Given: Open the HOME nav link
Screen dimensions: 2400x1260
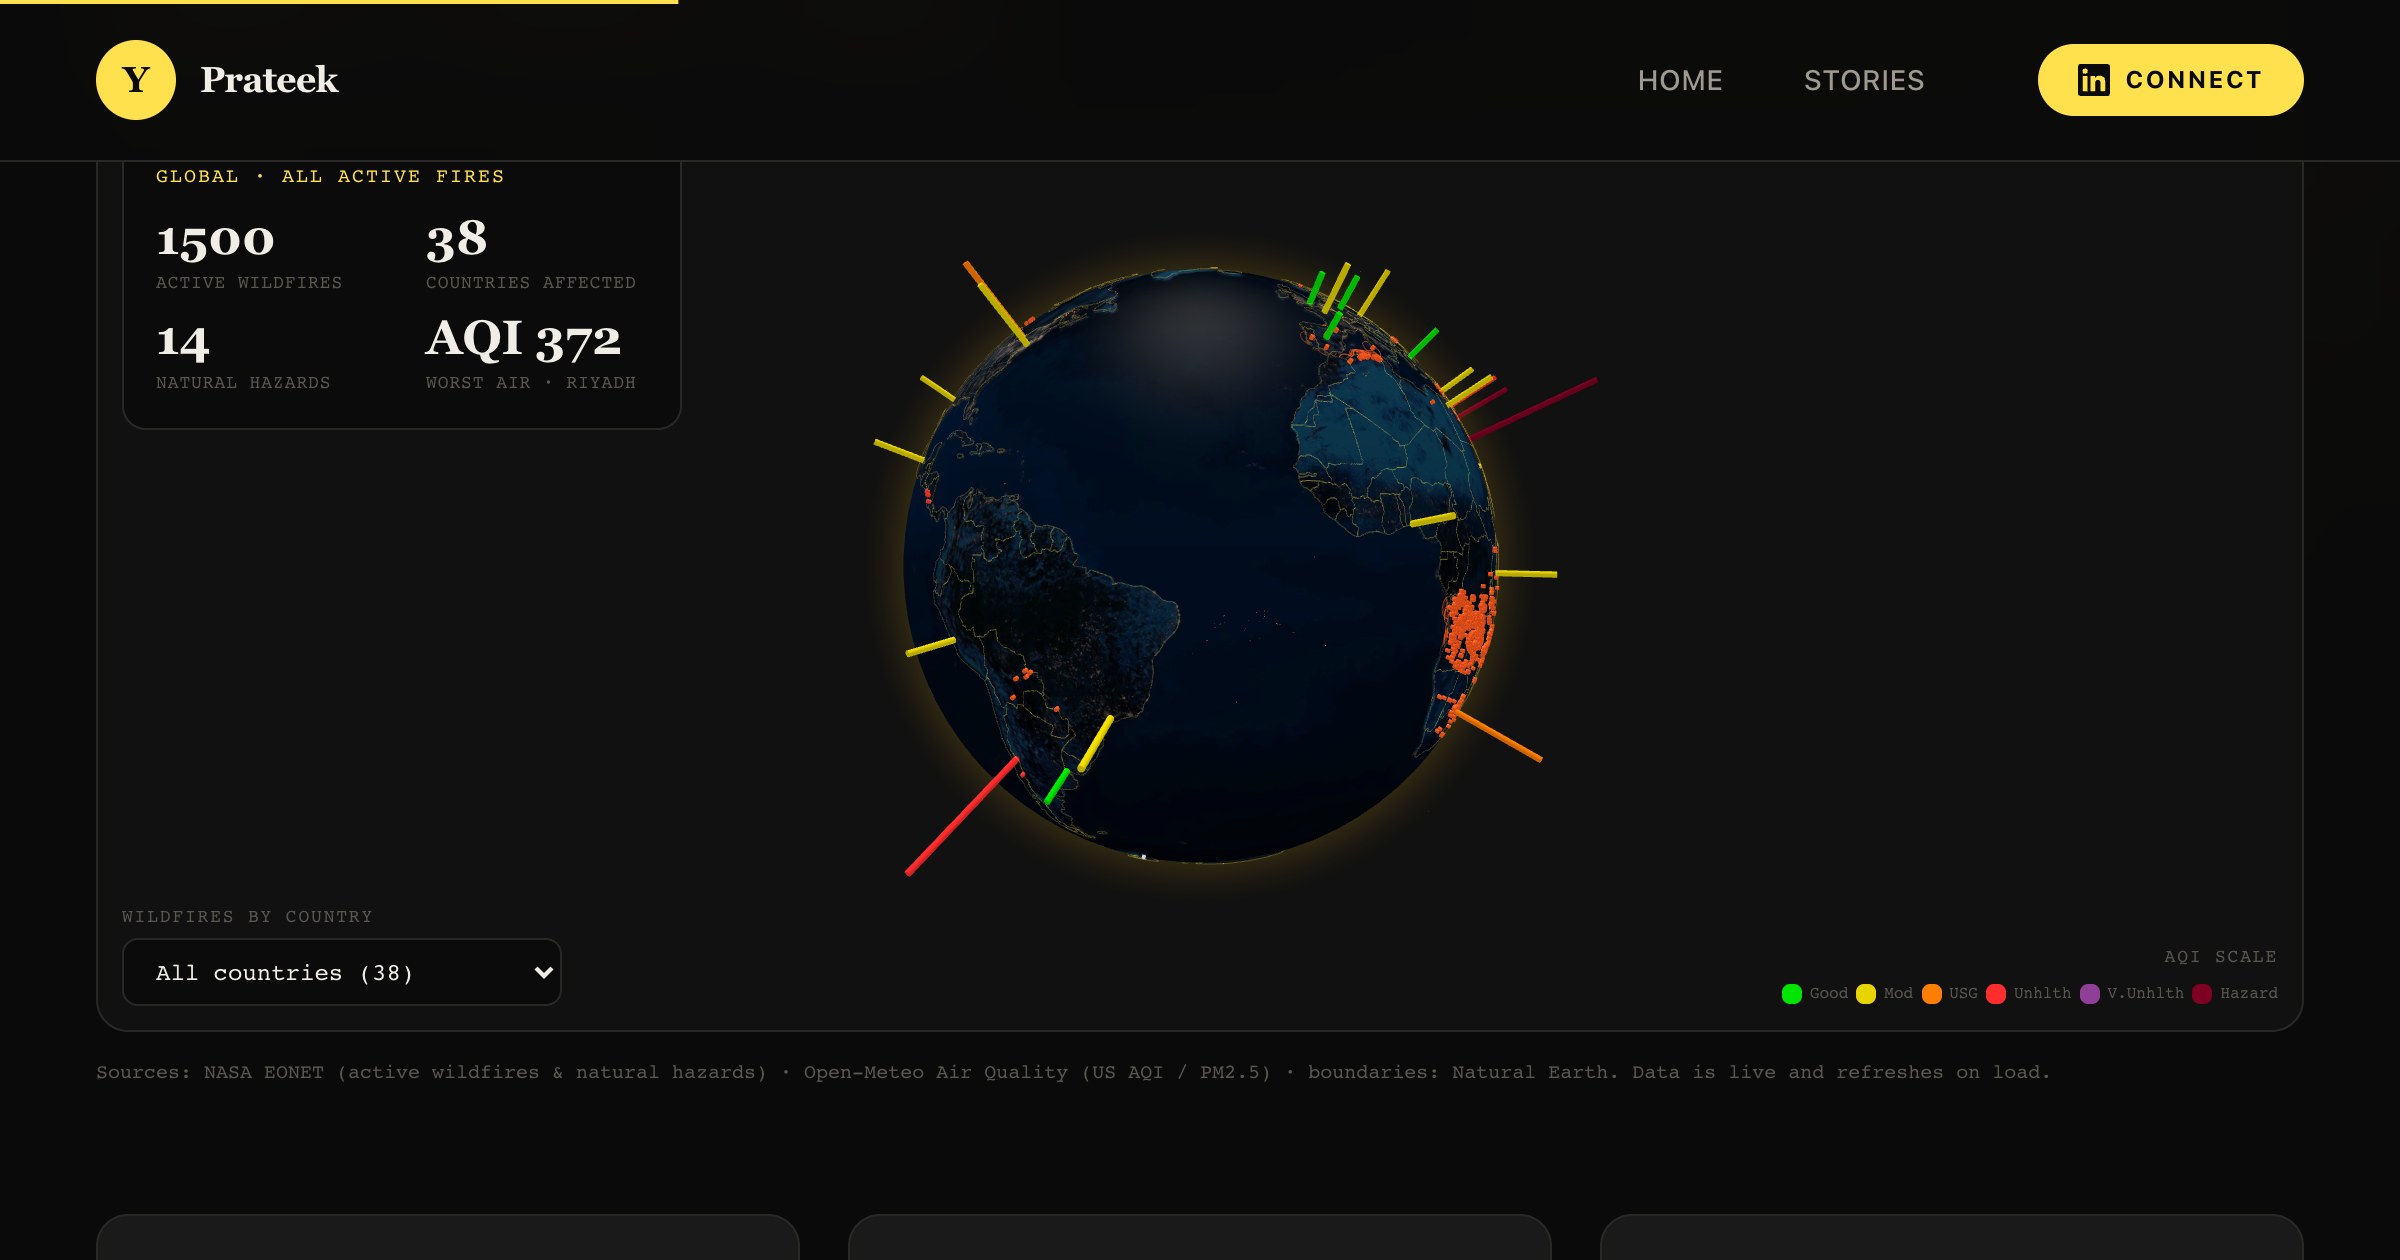Looking at the screenshot, I should pyautogui.click(x=1680, y=80).
